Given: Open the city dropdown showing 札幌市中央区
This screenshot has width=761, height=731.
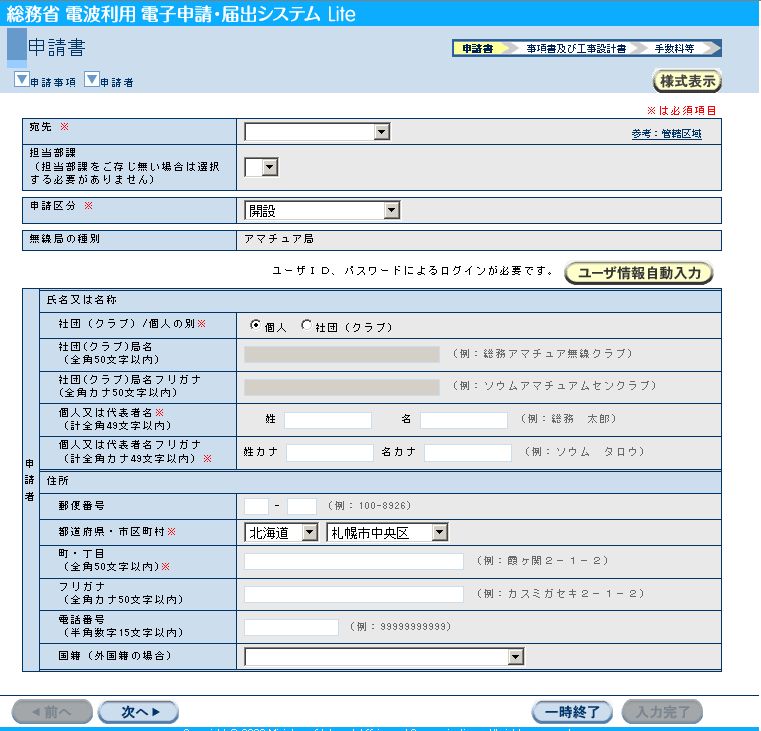Looking at the screenshot, I should pos(387,533).
